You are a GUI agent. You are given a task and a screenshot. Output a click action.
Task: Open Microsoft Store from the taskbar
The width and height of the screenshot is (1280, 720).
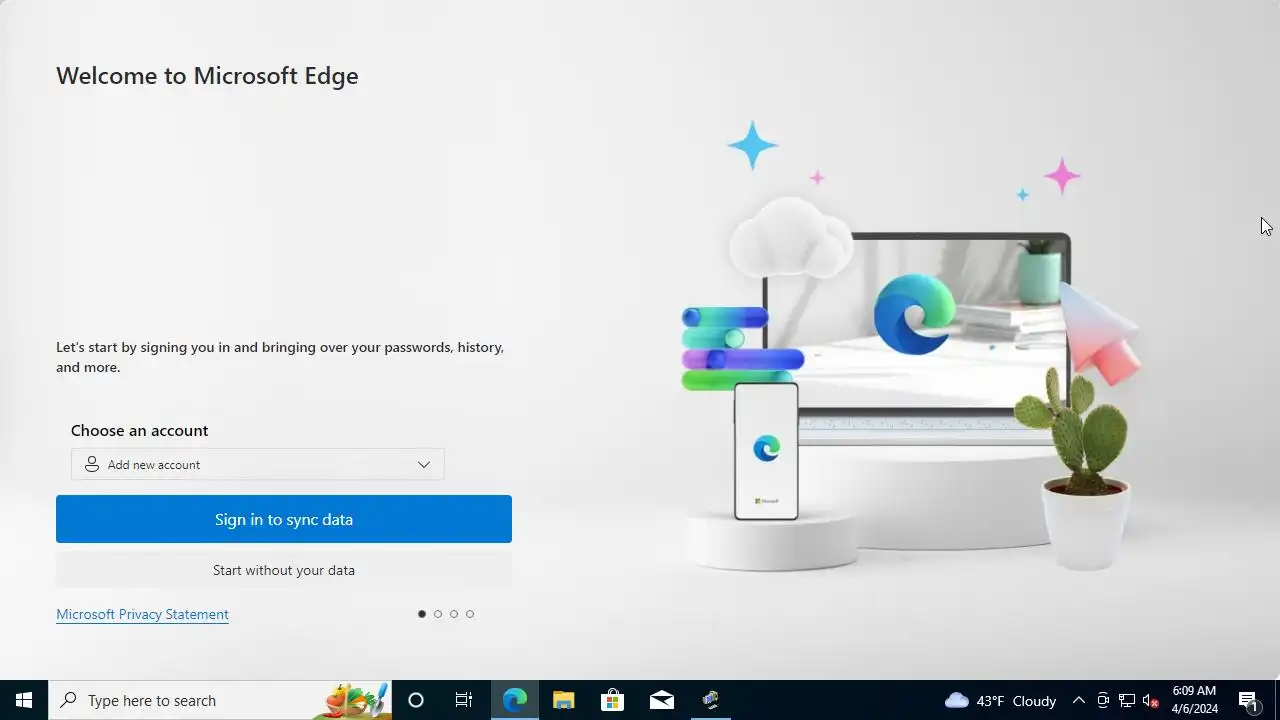coord(612,700)
